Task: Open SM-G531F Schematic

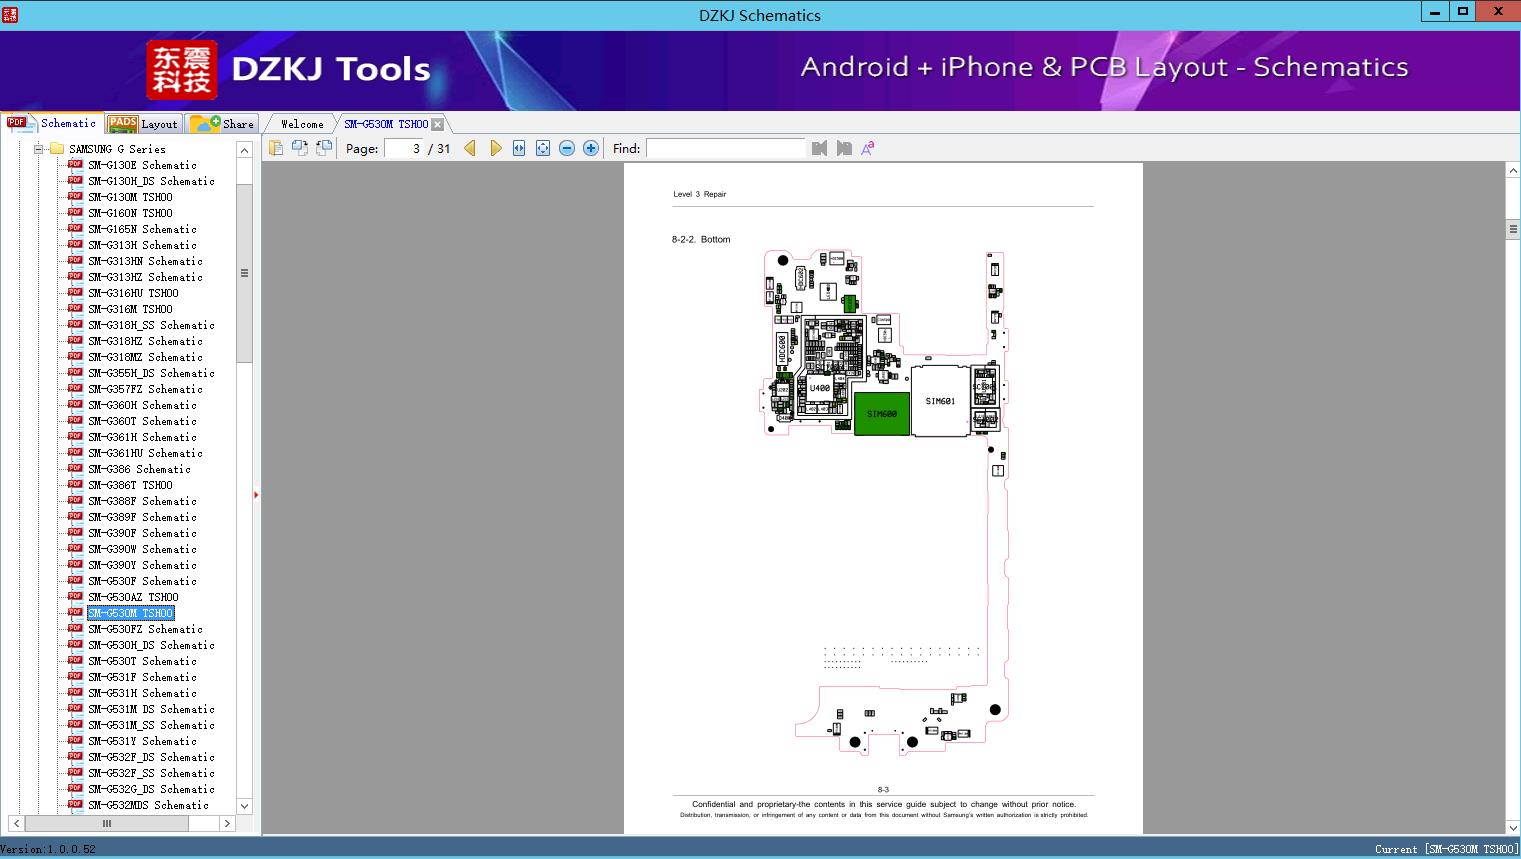Action: coord(142,677)
